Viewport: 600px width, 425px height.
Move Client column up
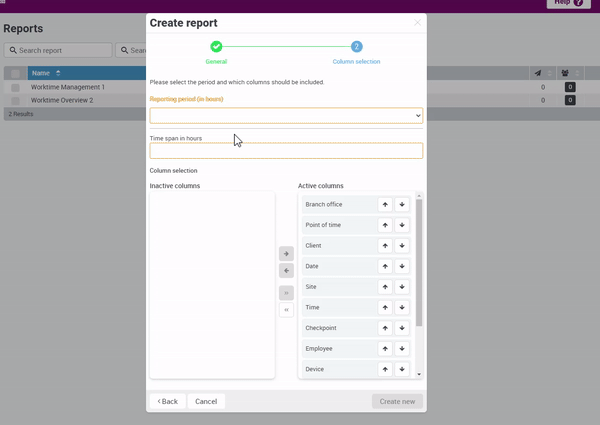pos(385,246)
